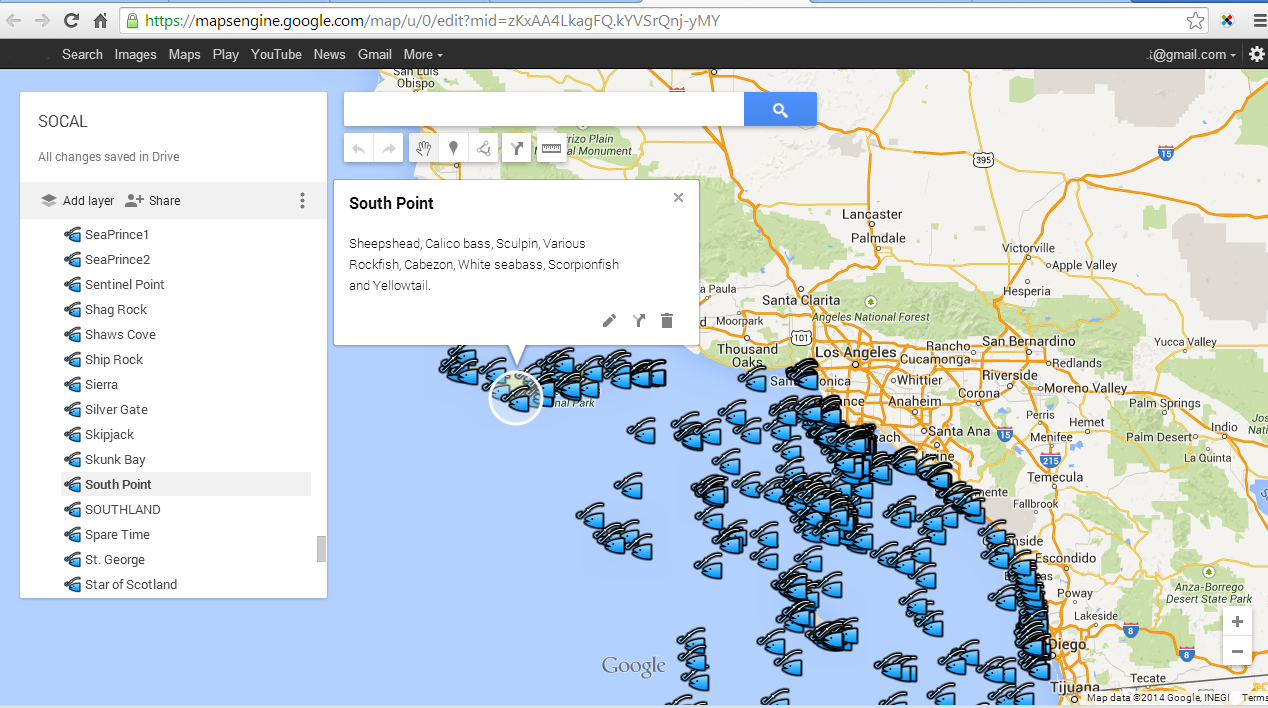Open YouTube from the Google bar
This screenshot has width=1268, height=708.
click(276, 55)
